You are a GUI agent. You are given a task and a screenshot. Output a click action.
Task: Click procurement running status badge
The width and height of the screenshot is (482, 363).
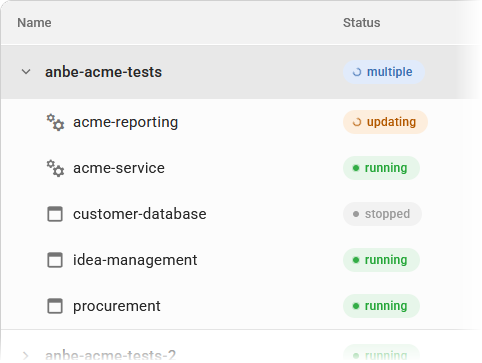381,306
